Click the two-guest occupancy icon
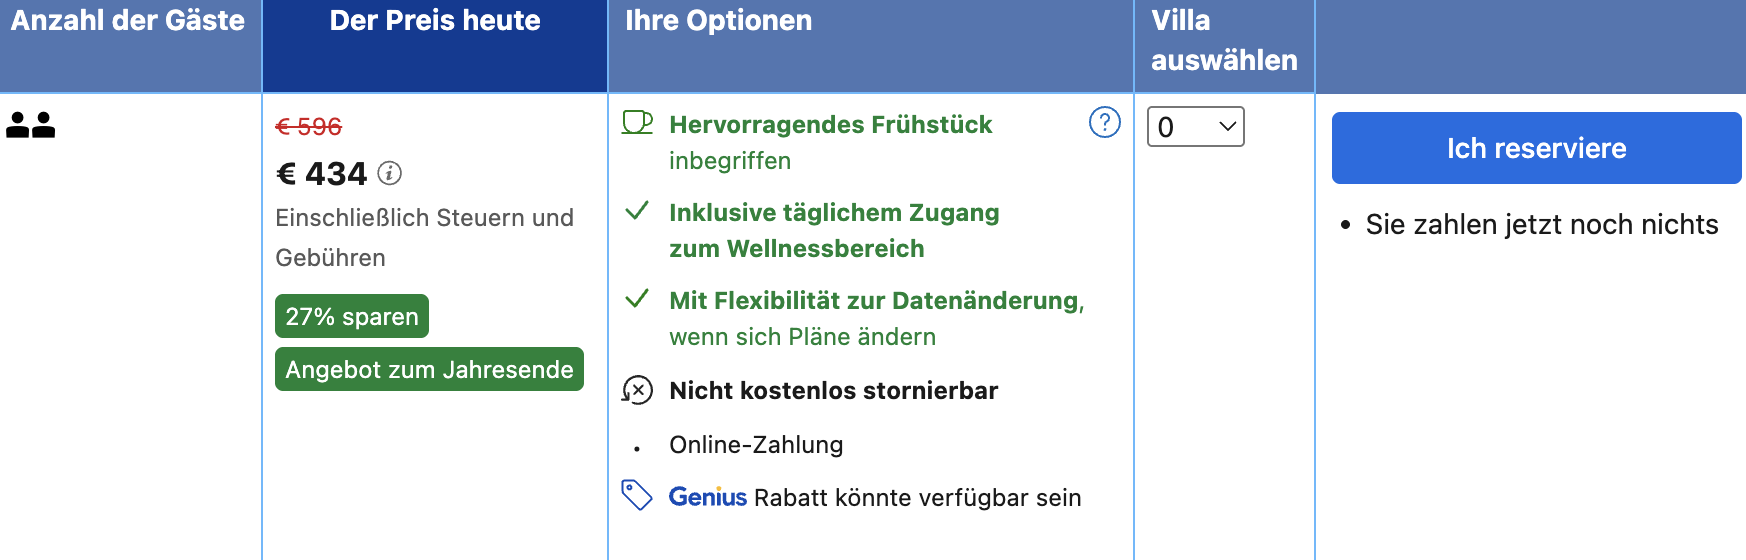 click(x=31, y=125)
